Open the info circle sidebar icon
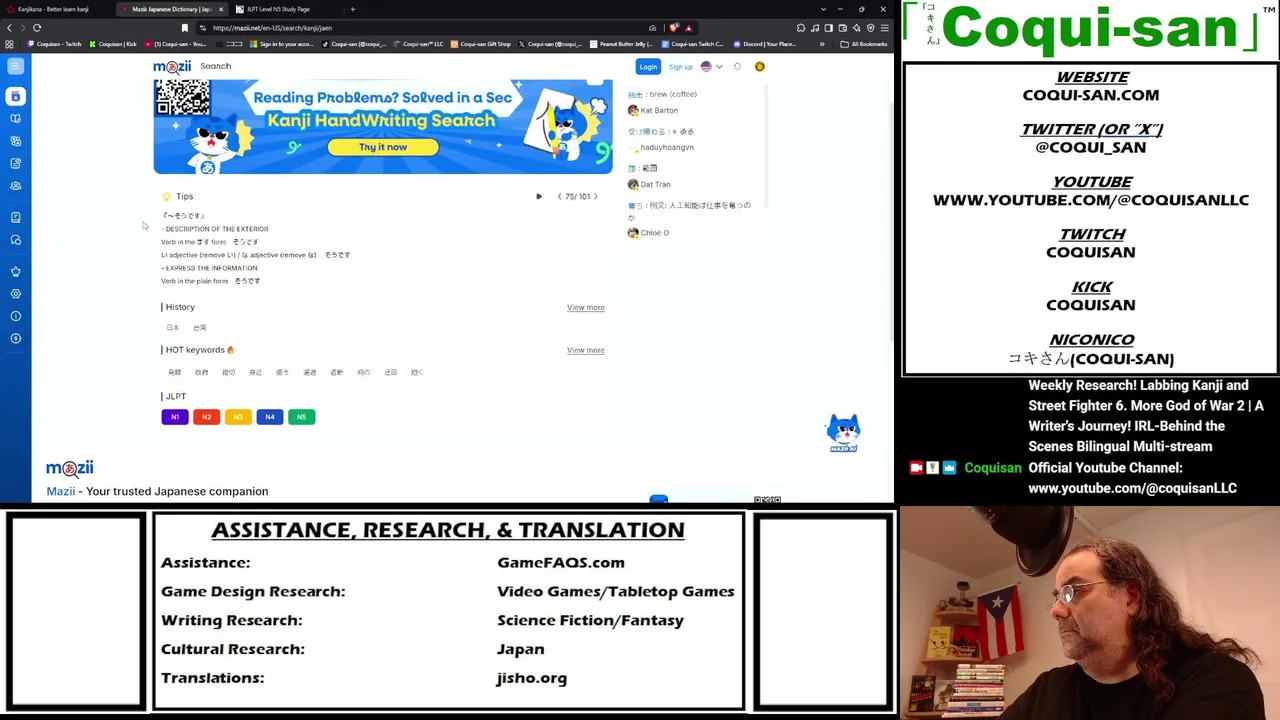 [x=15, y=316]
